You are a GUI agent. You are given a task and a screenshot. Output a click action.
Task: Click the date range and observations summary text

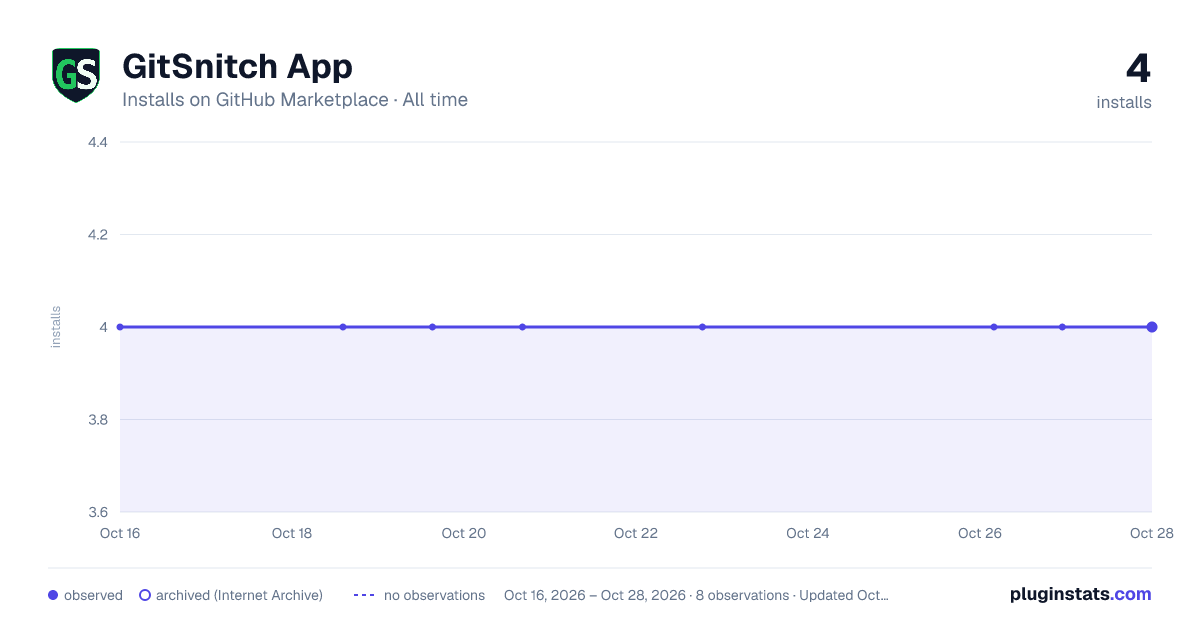tap(696, 595)
